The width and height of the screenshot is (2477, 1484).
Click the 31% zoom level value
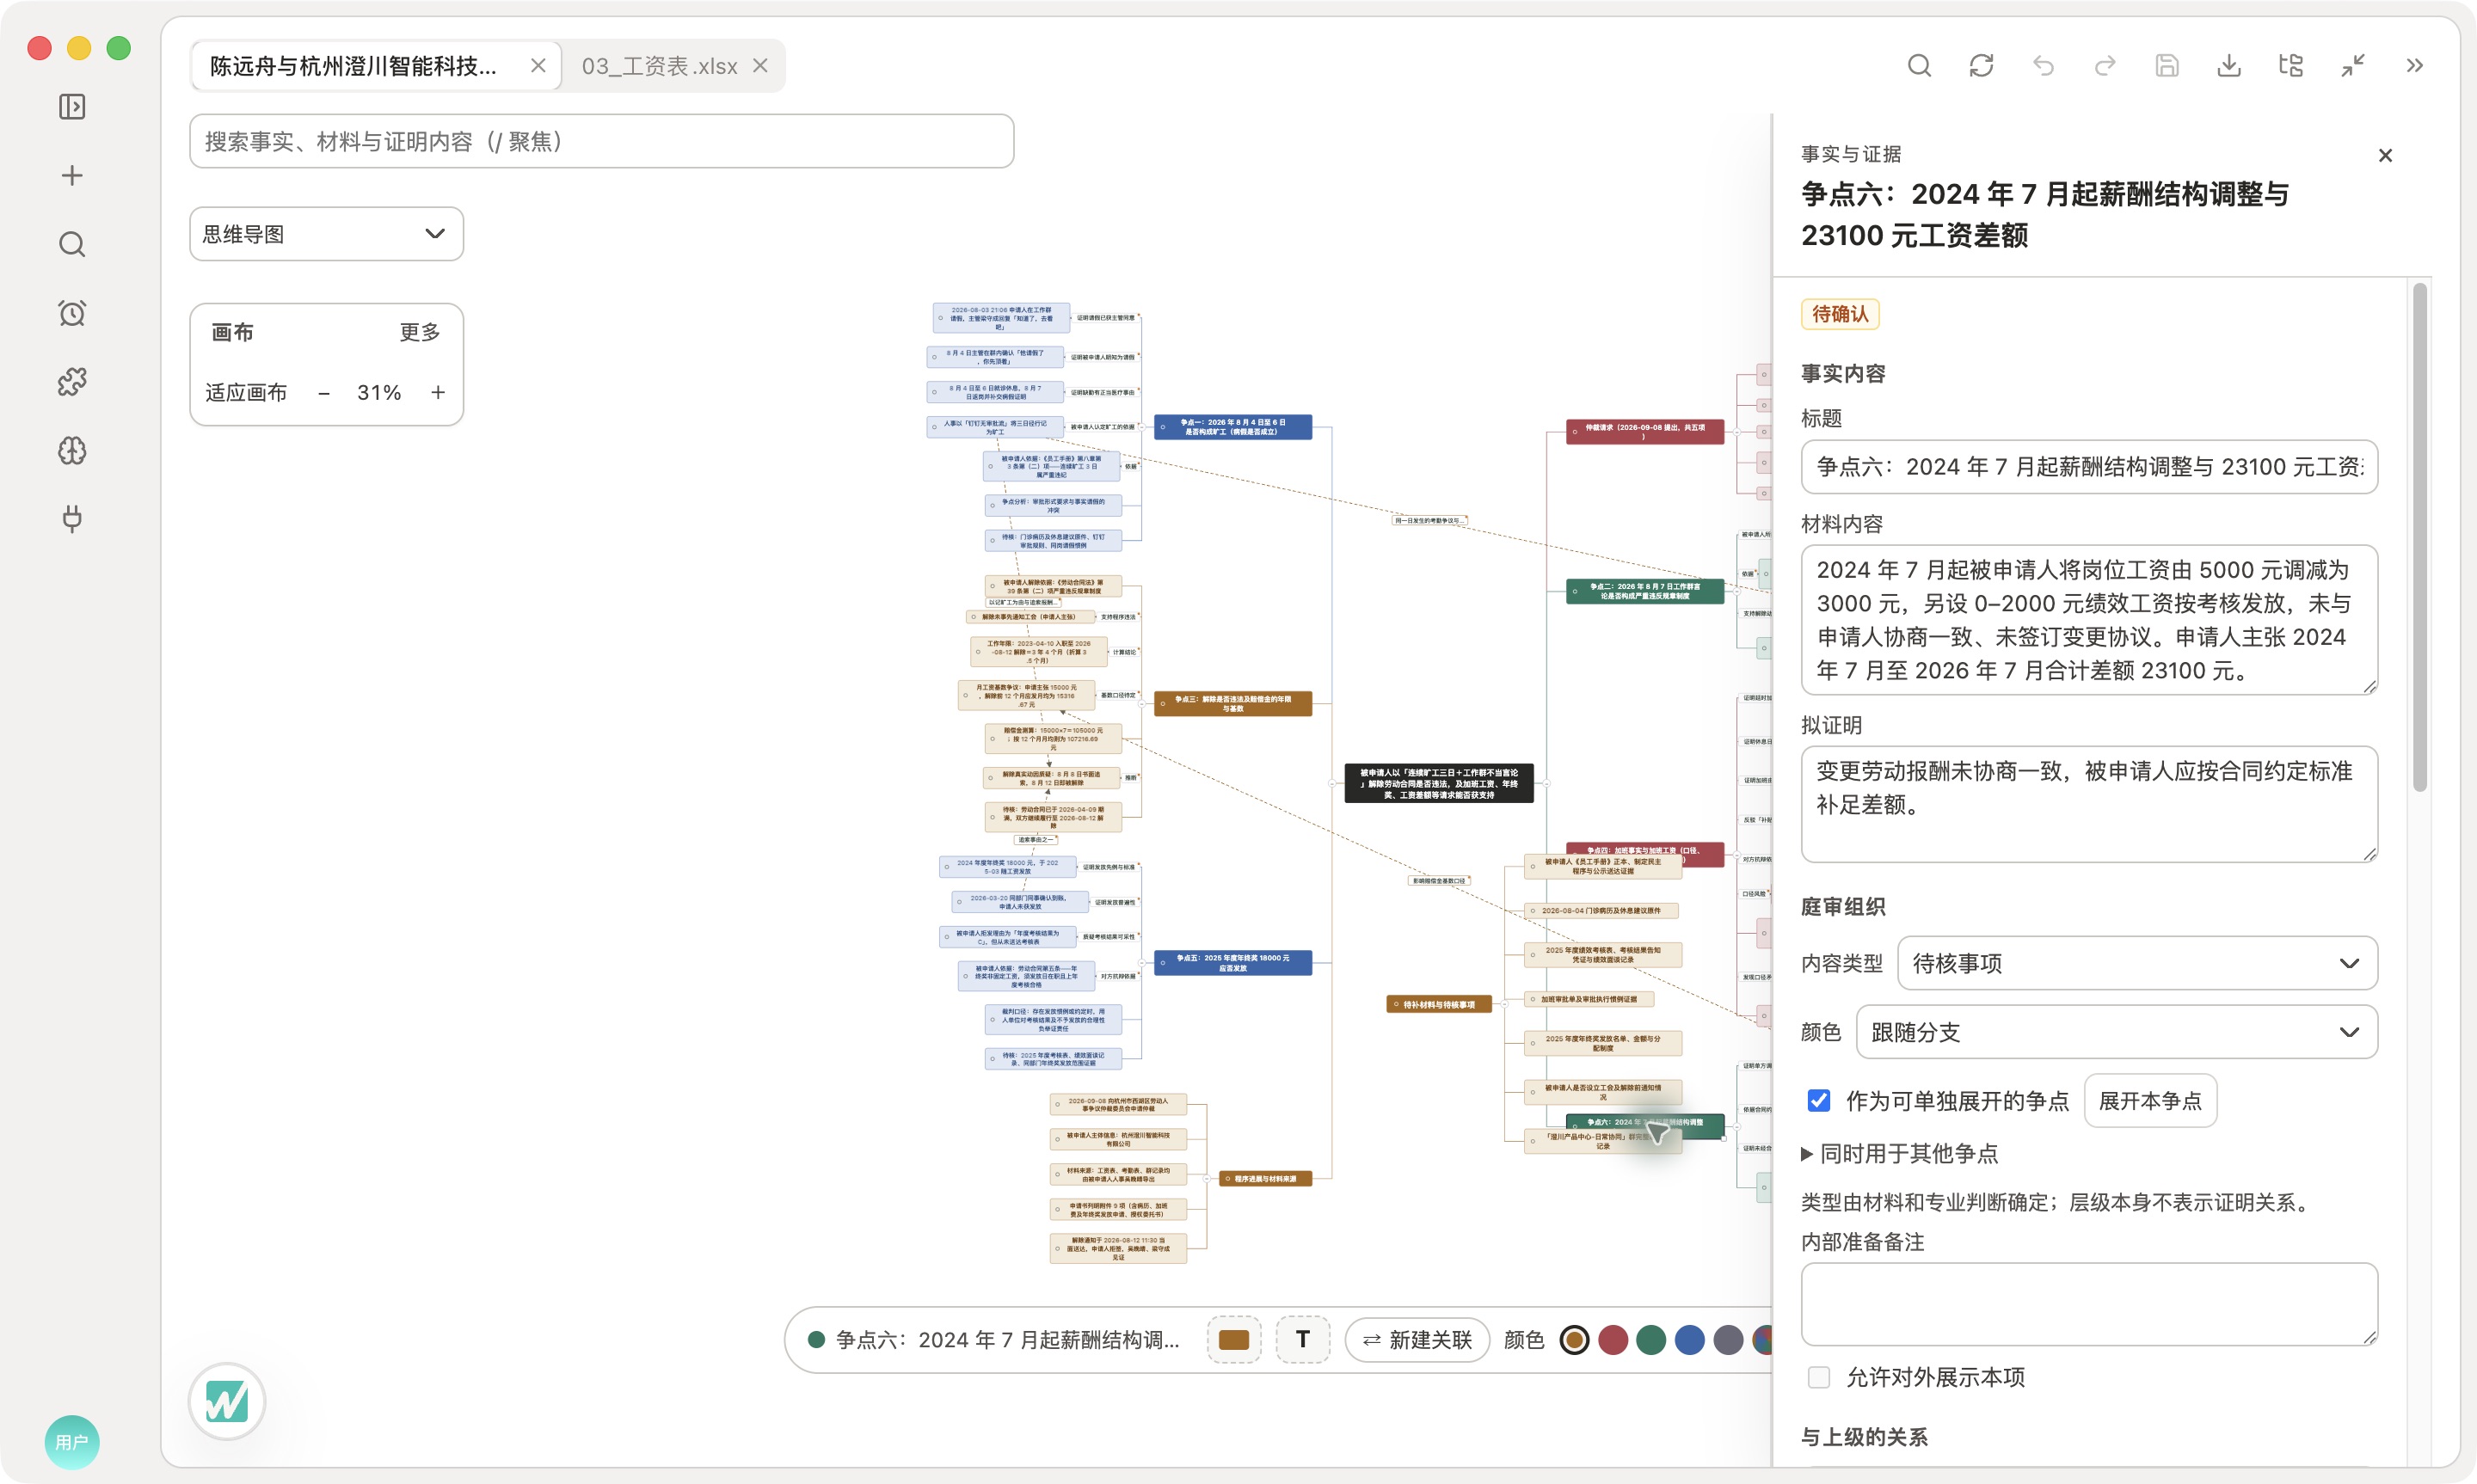click(379, 393)
